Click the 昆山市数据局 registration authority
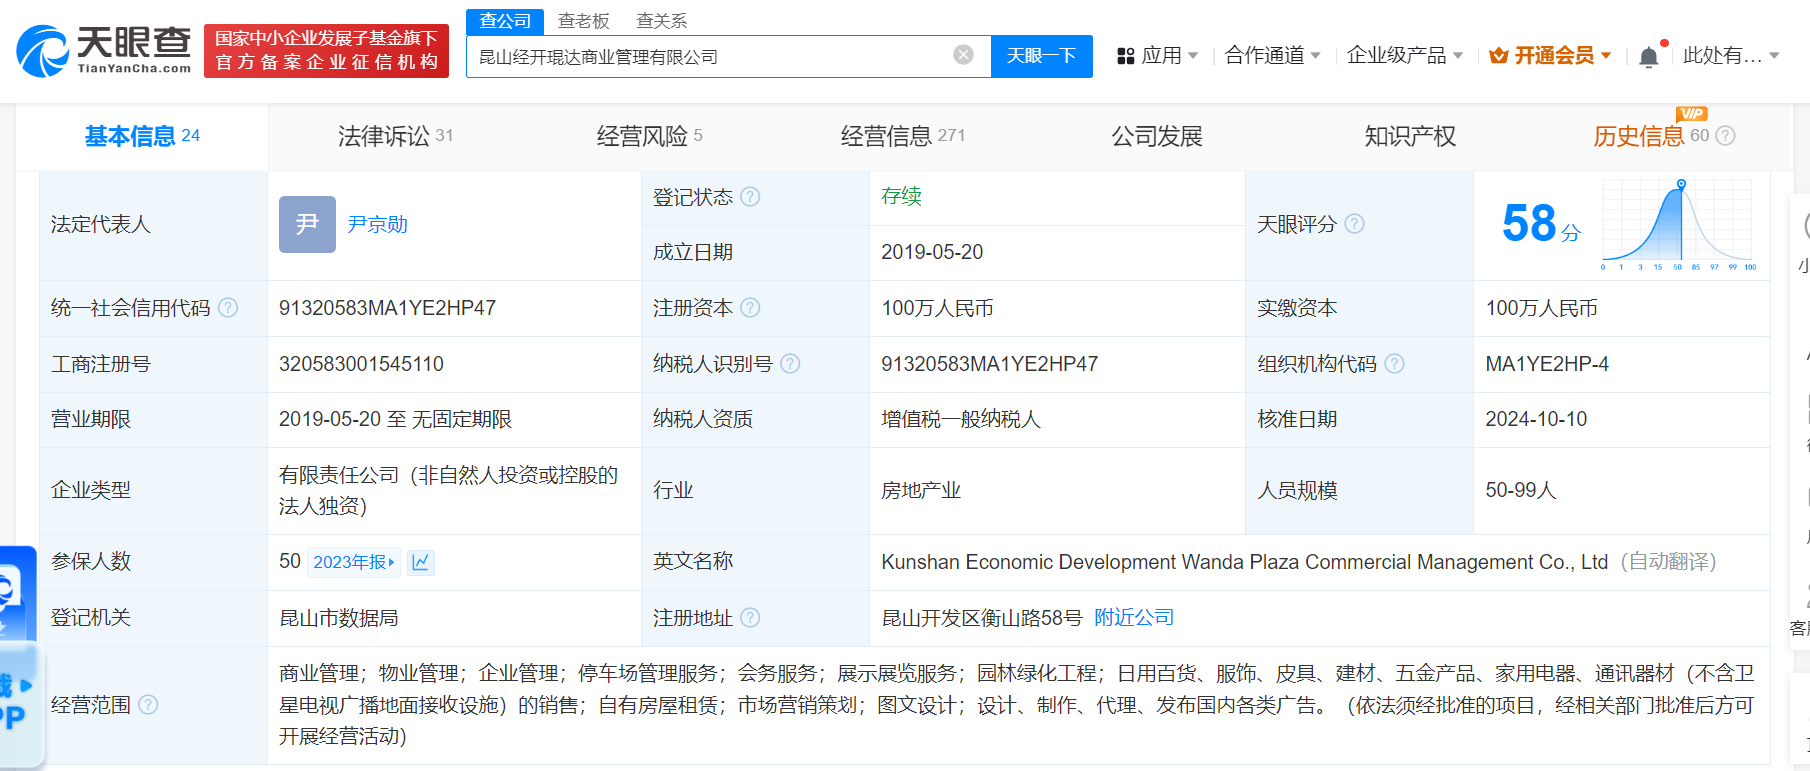This screenshot has width=1810, height=771. 339,618
